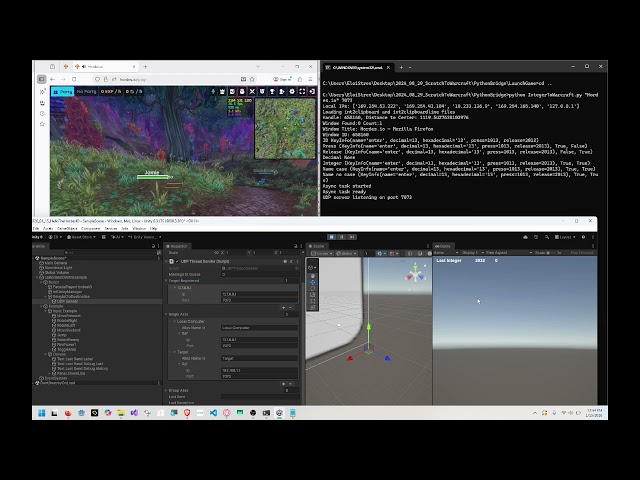Show hidden system tray icons

(535, 413)
